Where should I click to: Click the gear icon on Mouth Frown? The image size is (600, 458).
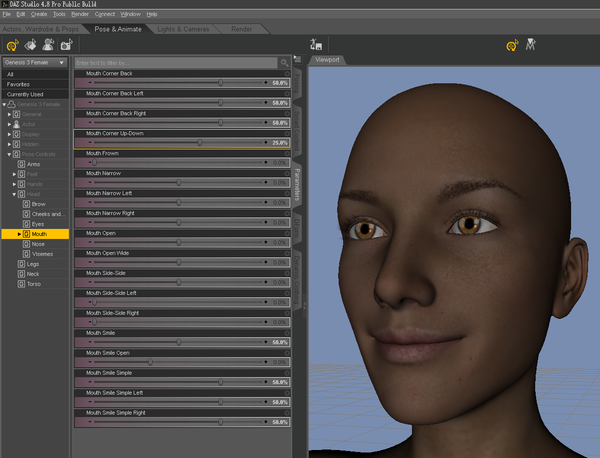coord(288,153)
